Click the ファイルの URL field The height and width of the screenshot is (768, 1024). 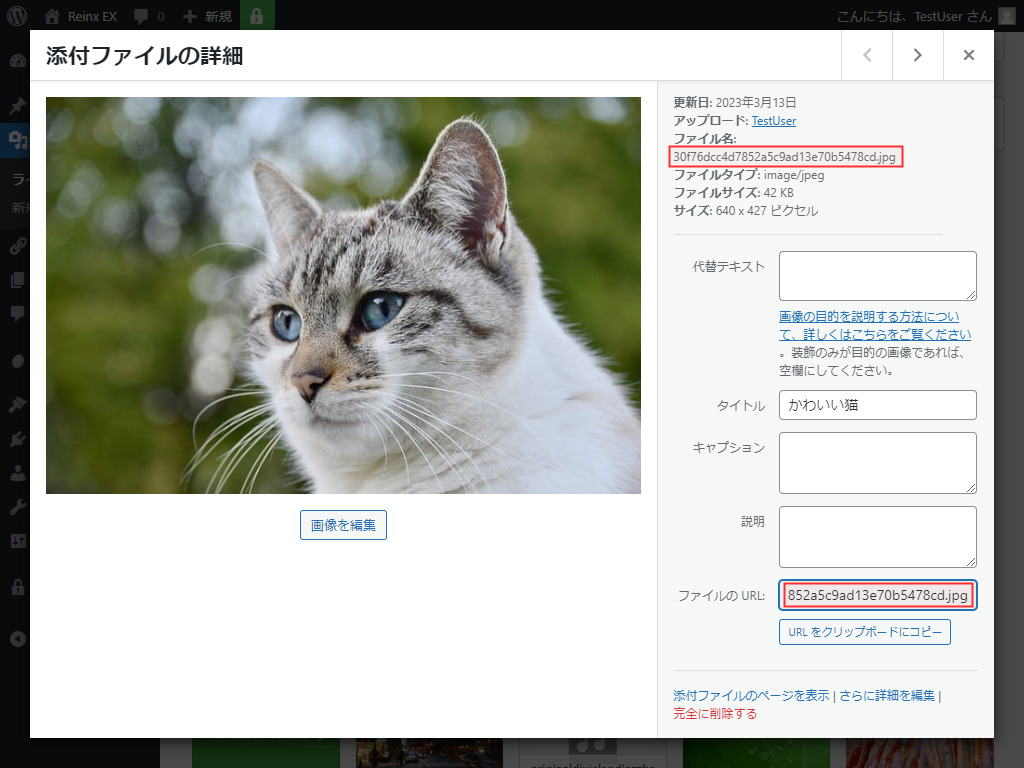(878, 596)
